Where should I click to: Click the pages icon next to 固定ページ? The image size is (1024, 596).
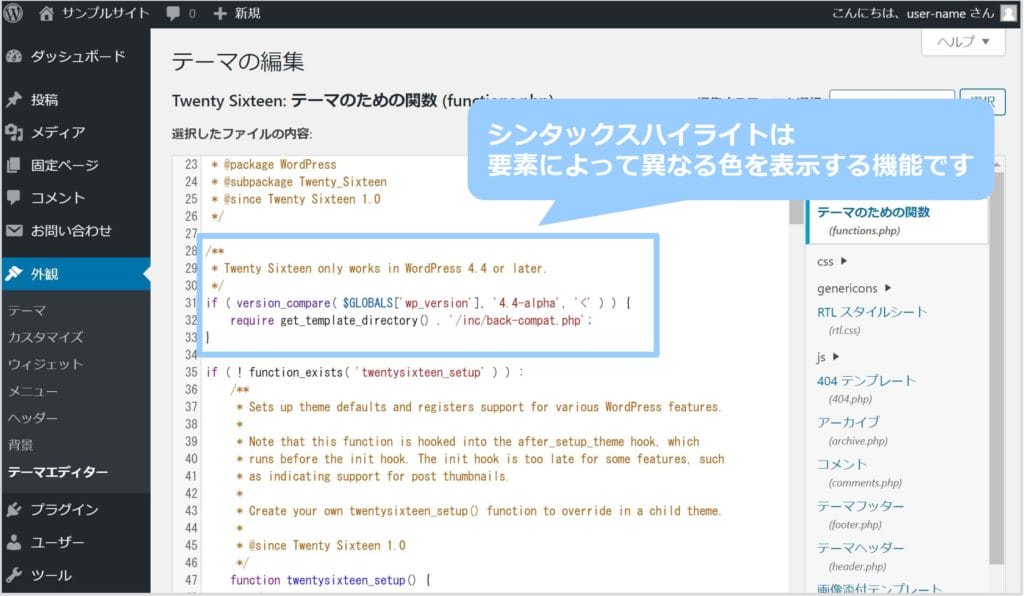tap(14, 165)
